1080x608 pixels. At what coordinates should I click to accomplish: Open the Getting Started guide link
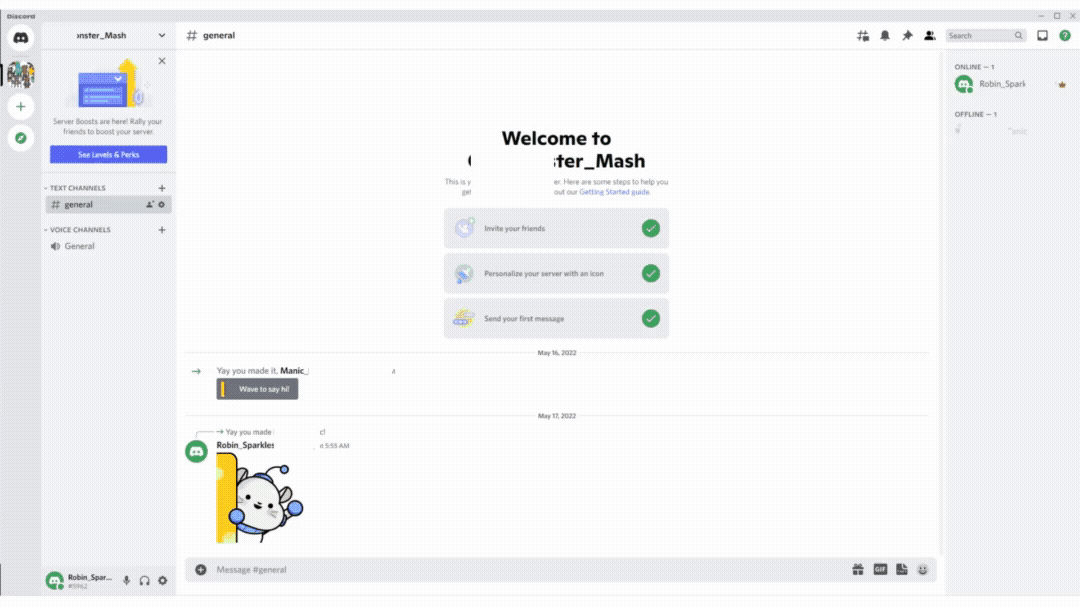pos(614,192)
